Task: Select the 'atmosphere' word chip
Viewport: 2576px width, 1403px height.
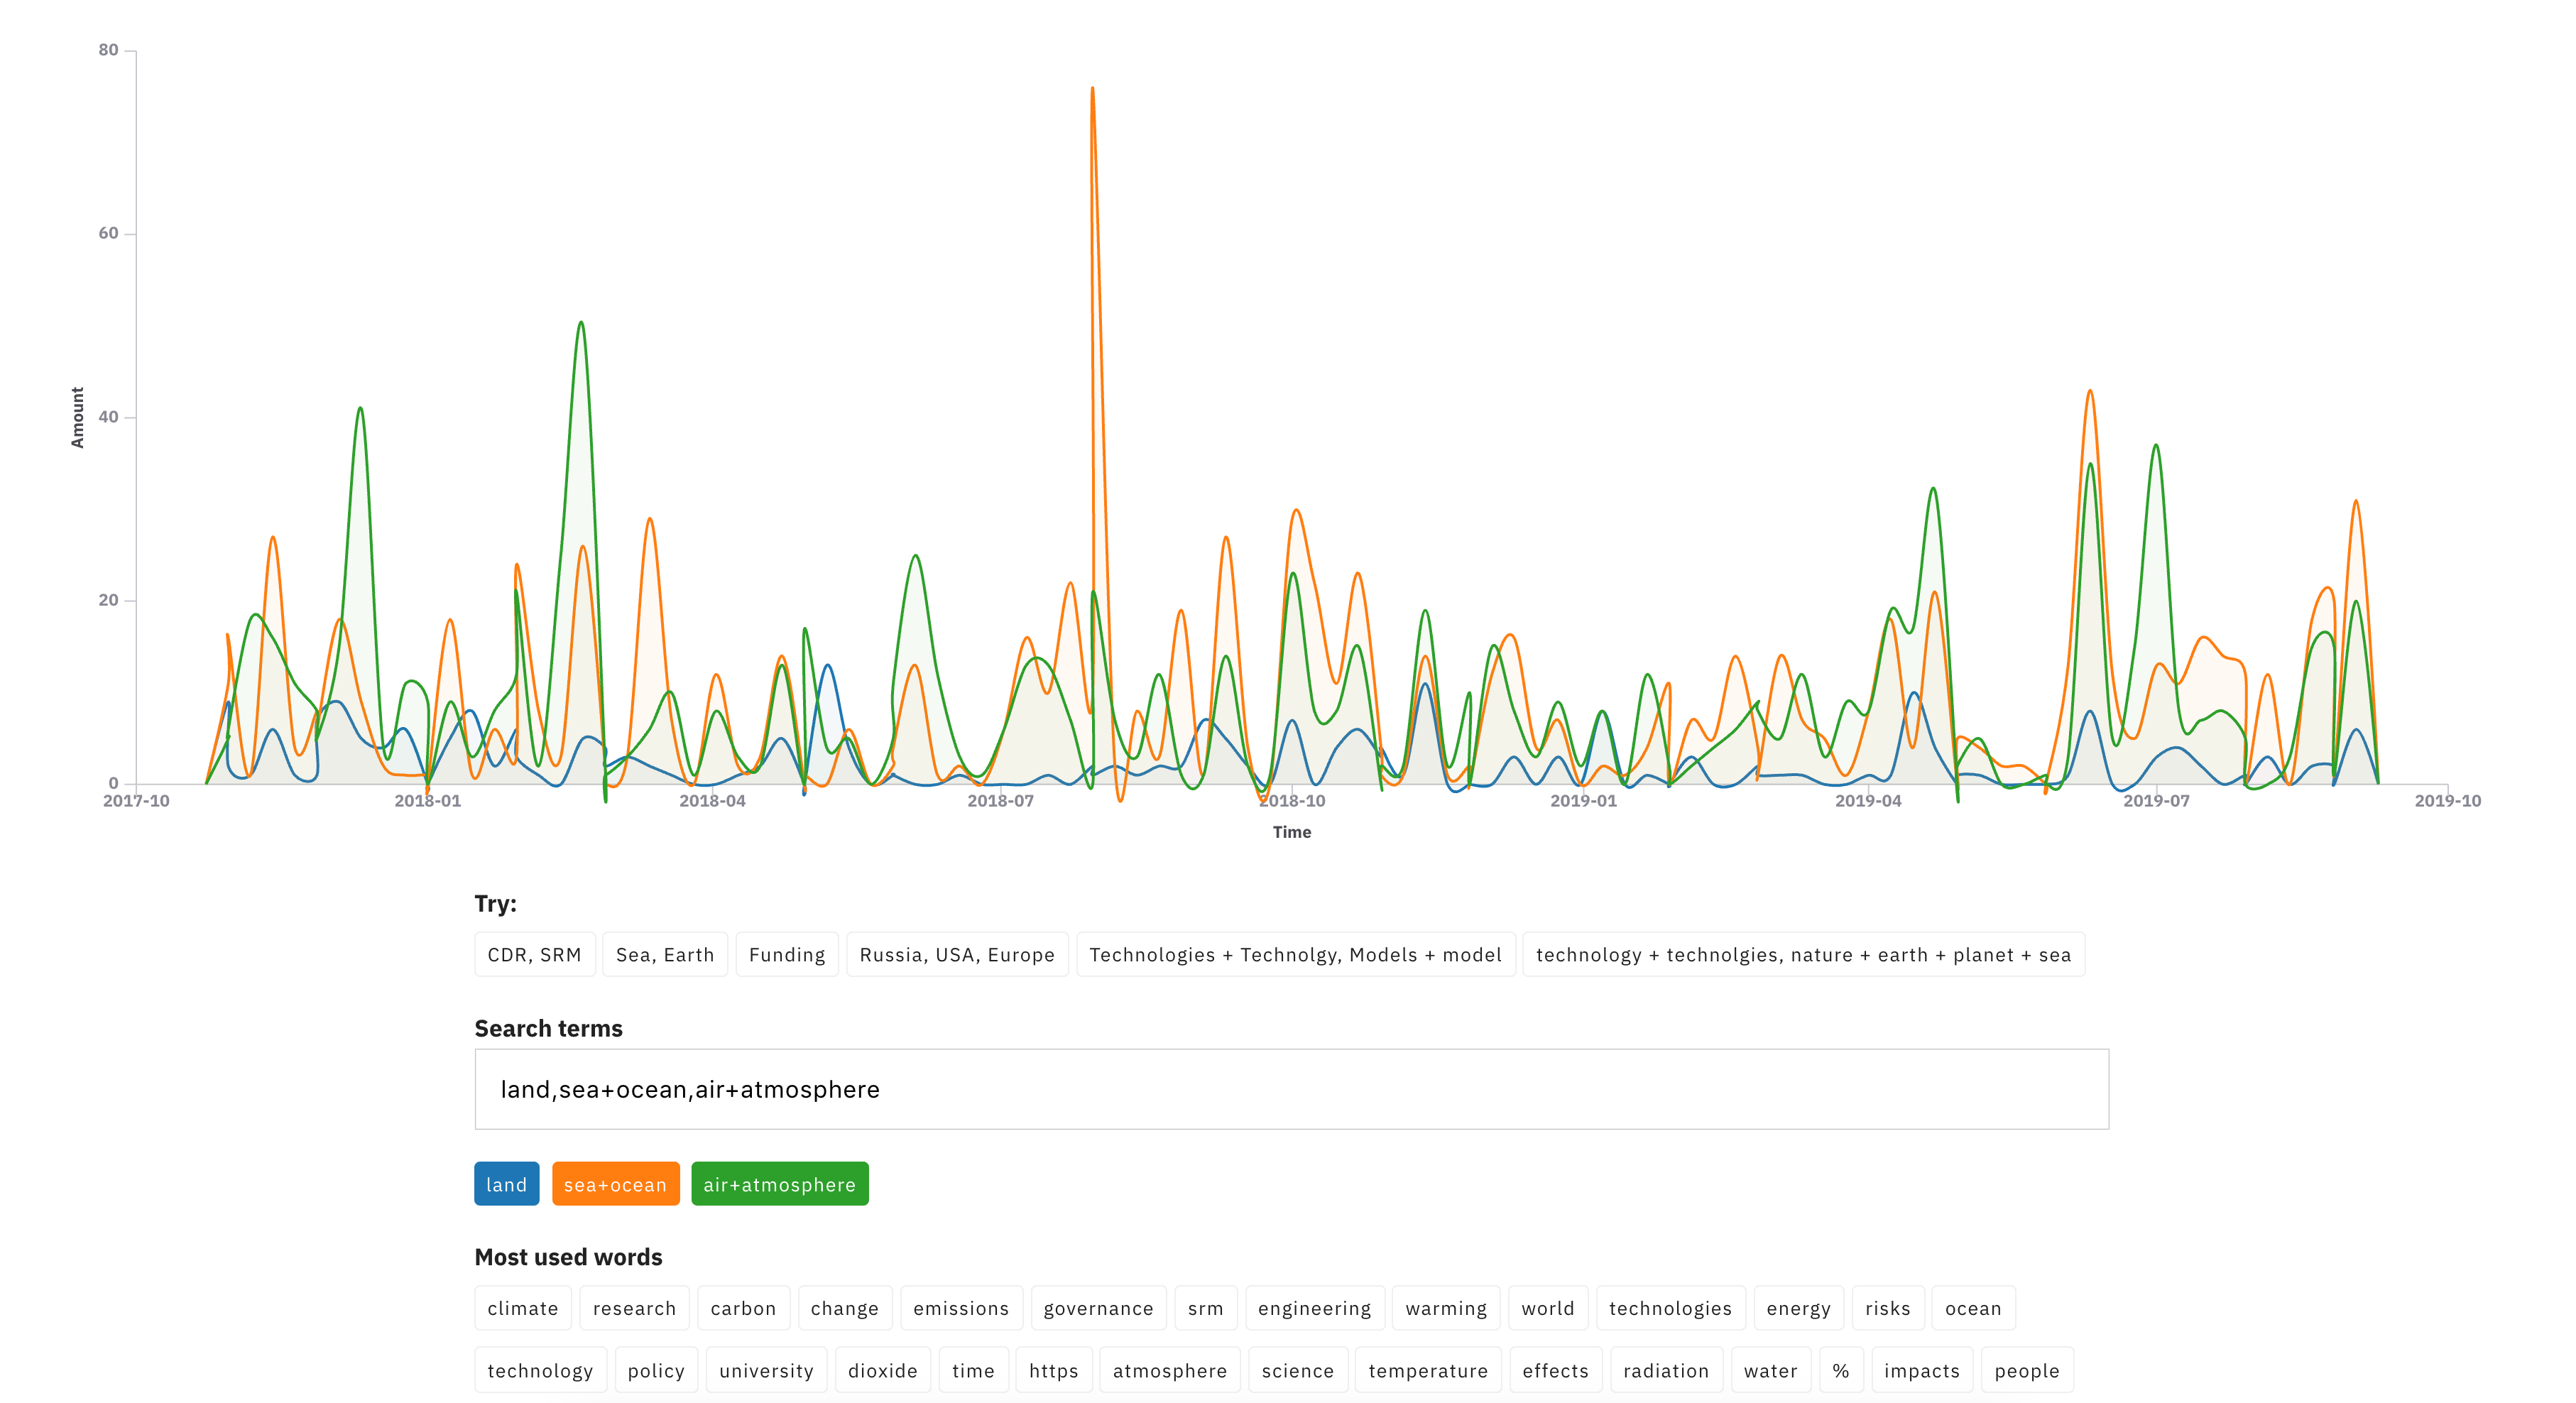Action: (1169, 1371)
